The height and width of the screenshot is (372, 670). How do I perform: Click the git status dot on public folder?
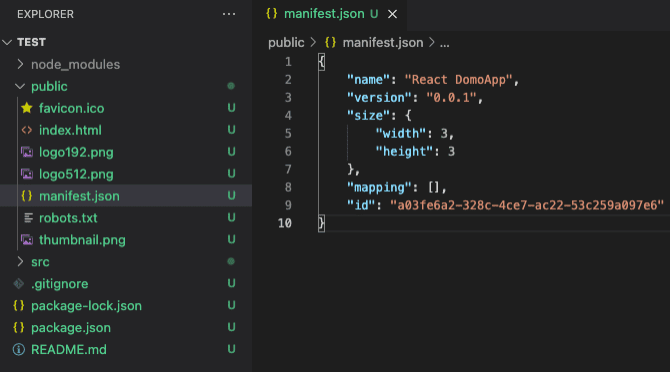click(231, 86)
